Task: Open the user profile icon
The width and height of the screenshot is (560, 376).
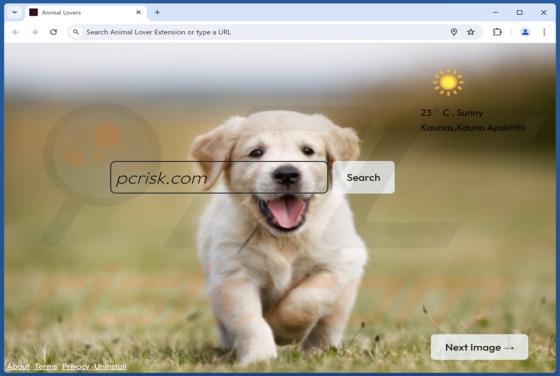Action: point(525,32)
